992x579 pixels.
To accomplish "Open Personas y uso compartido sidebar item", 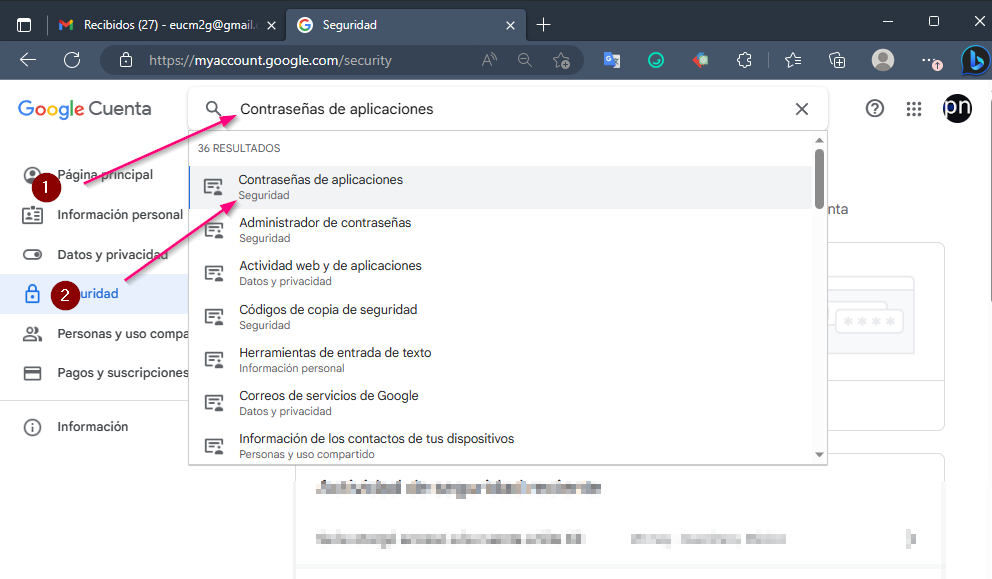I will [95, 333].
